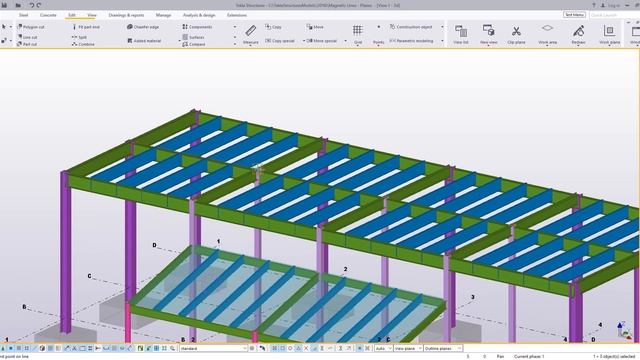The image size is (640, 360).
Task: Click the Added material command
Action: (144, 41)
